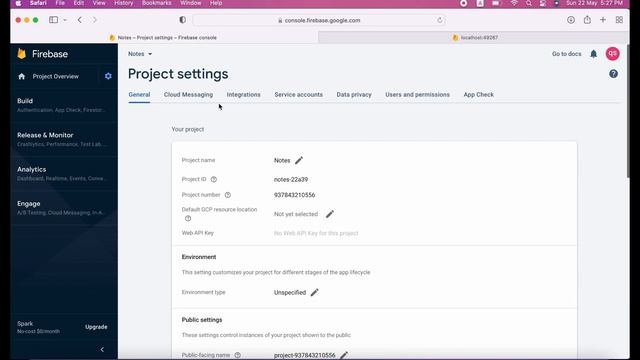Edit public-facing name pencil icon
The image size is (640, 360).
pyautogui.click(x=344, y=355)
